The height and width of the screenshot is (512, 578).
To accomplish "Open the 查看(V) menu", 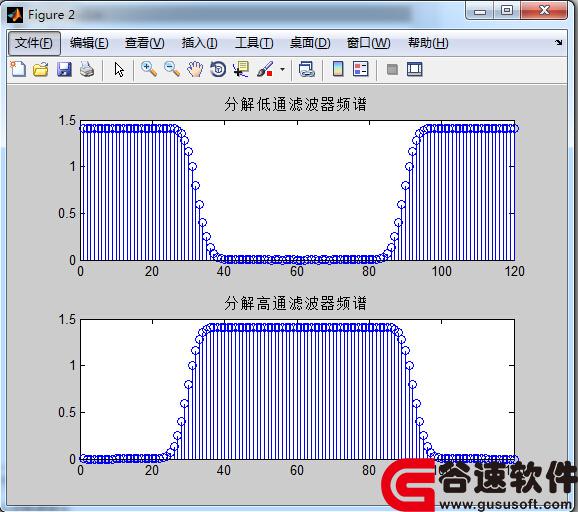I will (144, 43).
